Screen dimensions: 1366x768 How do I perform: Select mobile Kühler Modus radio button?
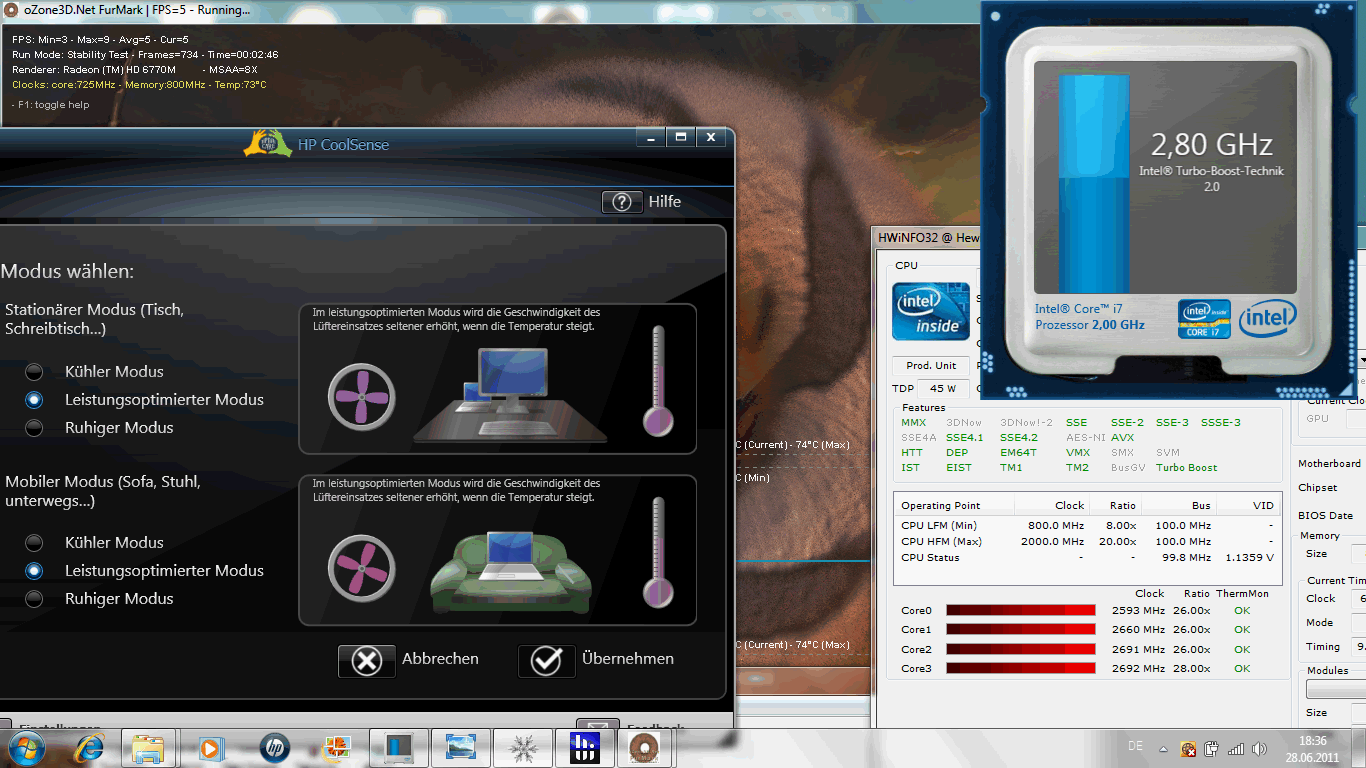[35, 542]
